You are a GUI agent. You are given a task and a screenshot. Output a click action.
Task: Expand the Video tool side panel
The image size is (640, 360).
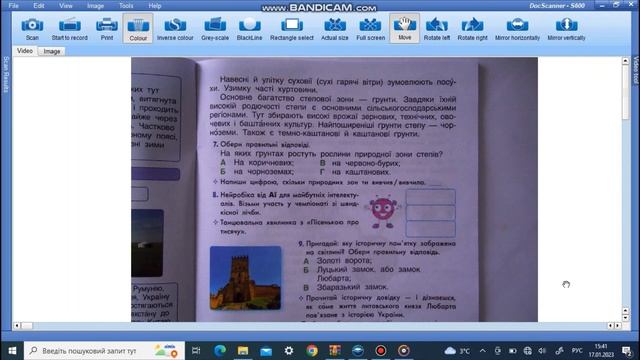(635, 70)
